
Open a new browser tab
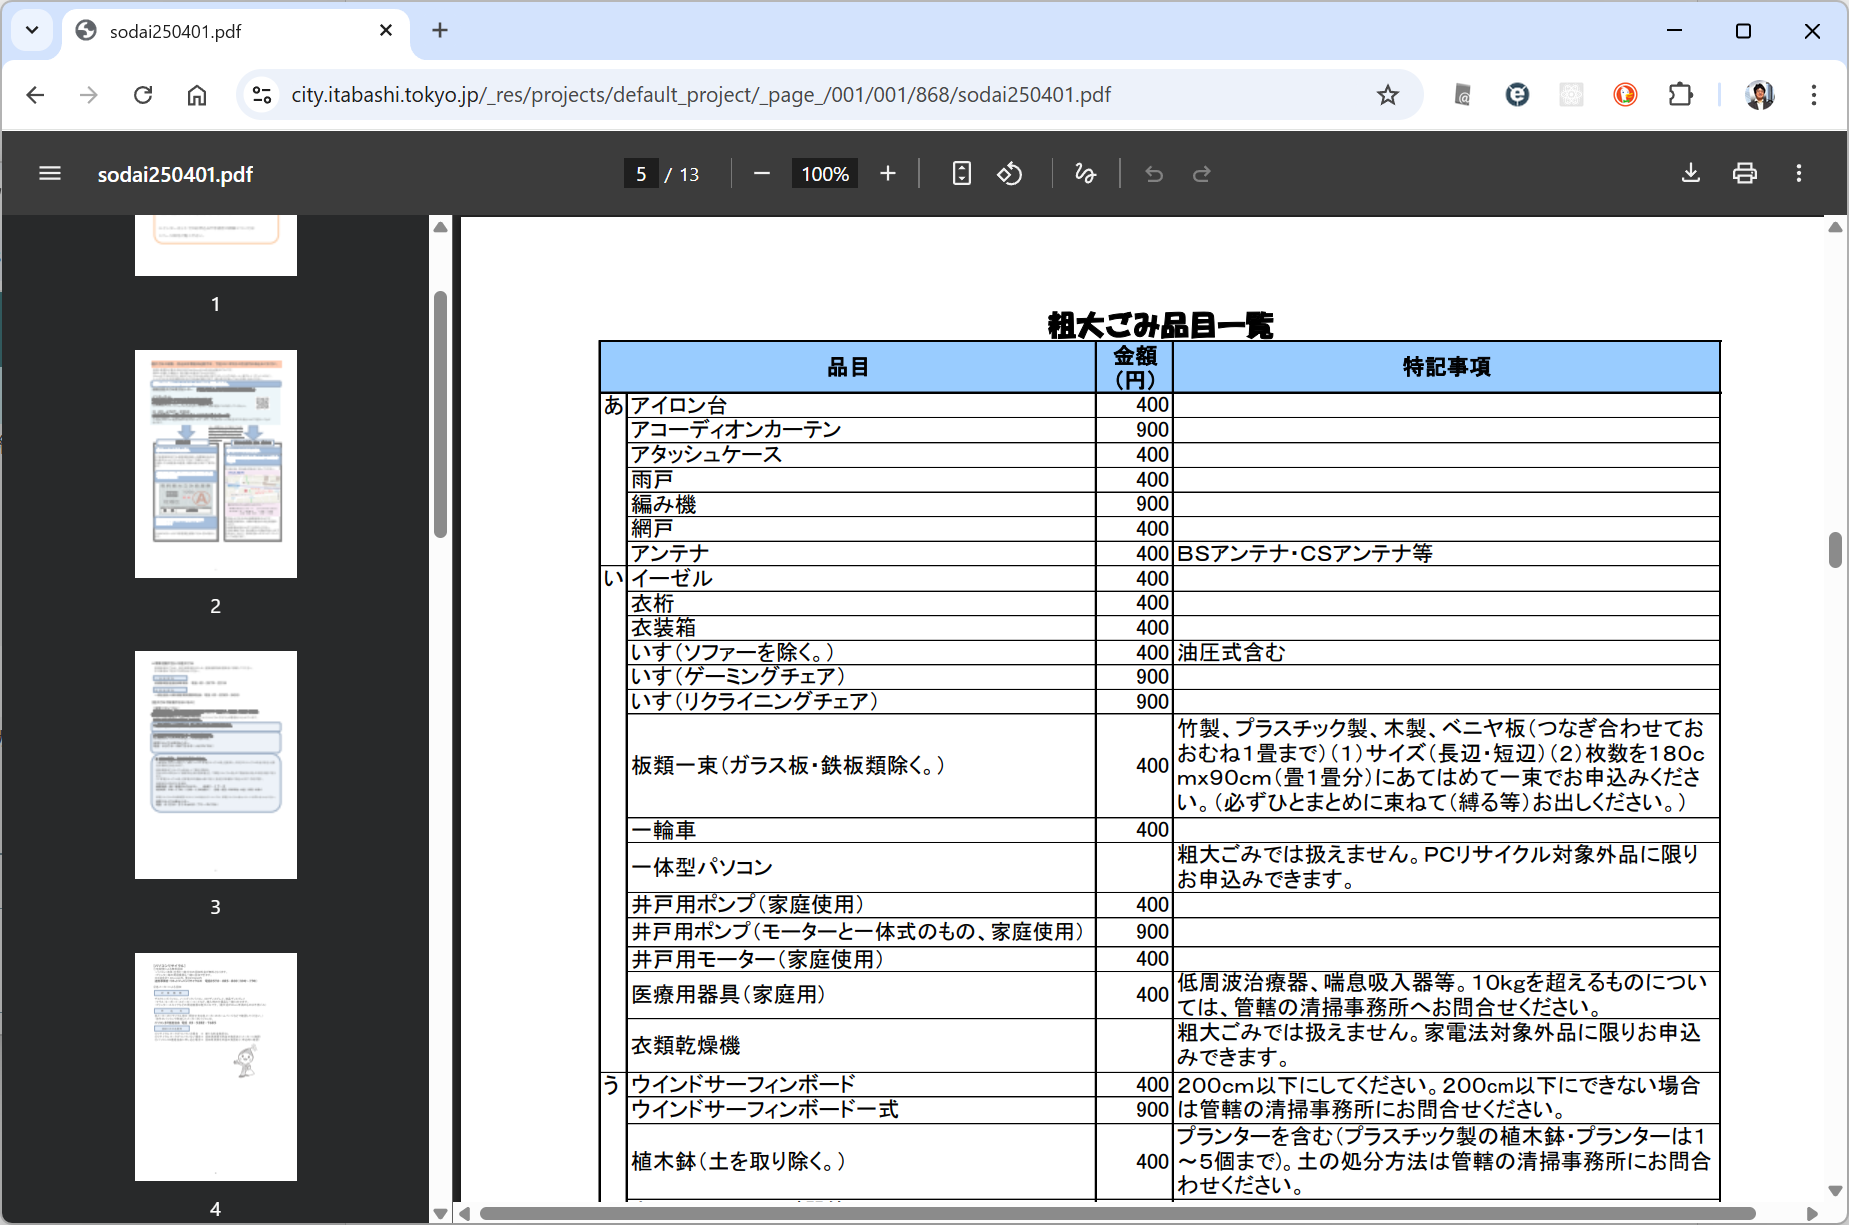point(440,30)
